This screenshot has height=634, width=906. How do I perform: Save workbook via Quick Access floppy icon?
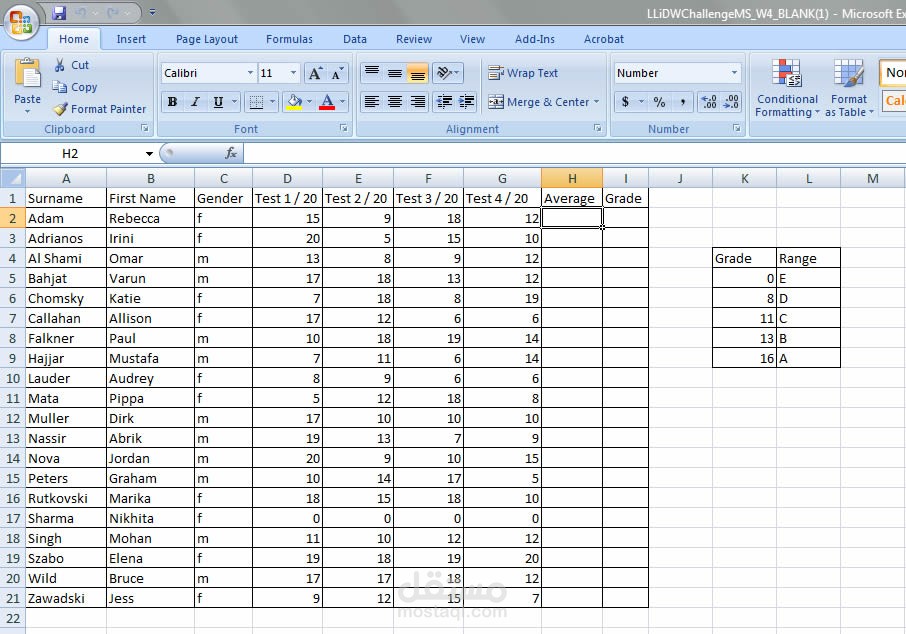(x=59, y=12)
